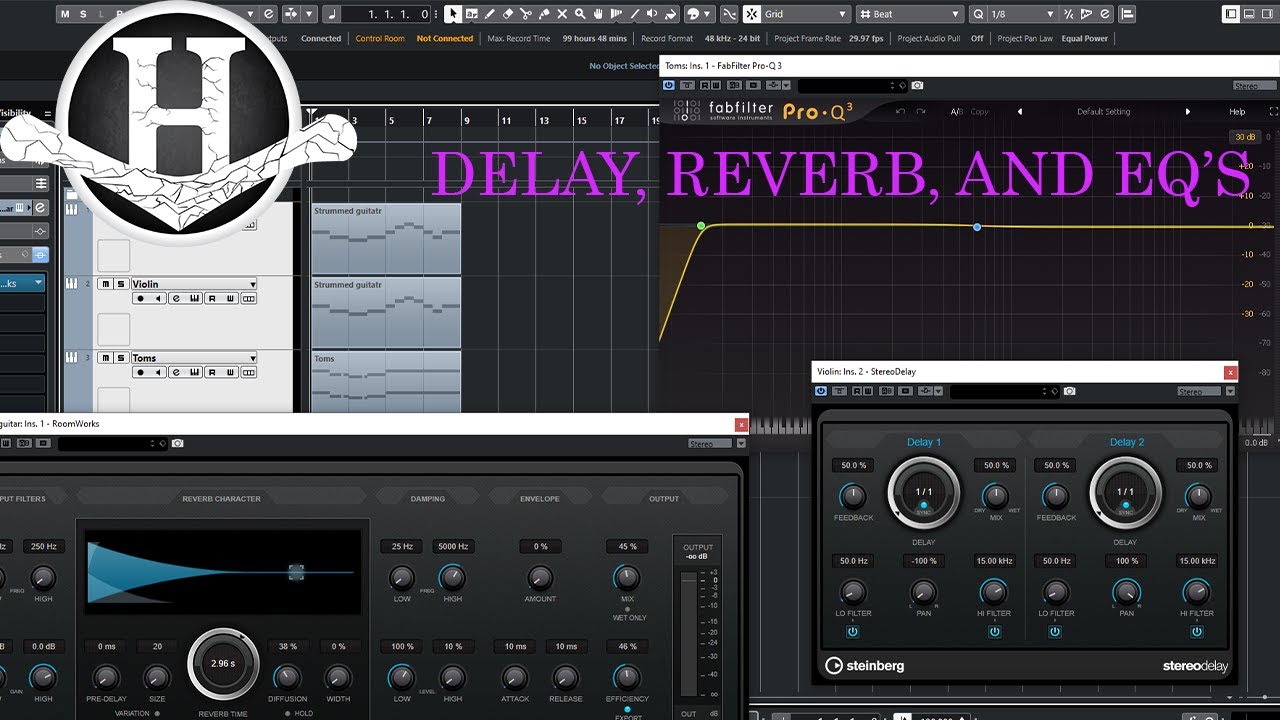Click Monitor speaker on Toms track

[158, 372]
